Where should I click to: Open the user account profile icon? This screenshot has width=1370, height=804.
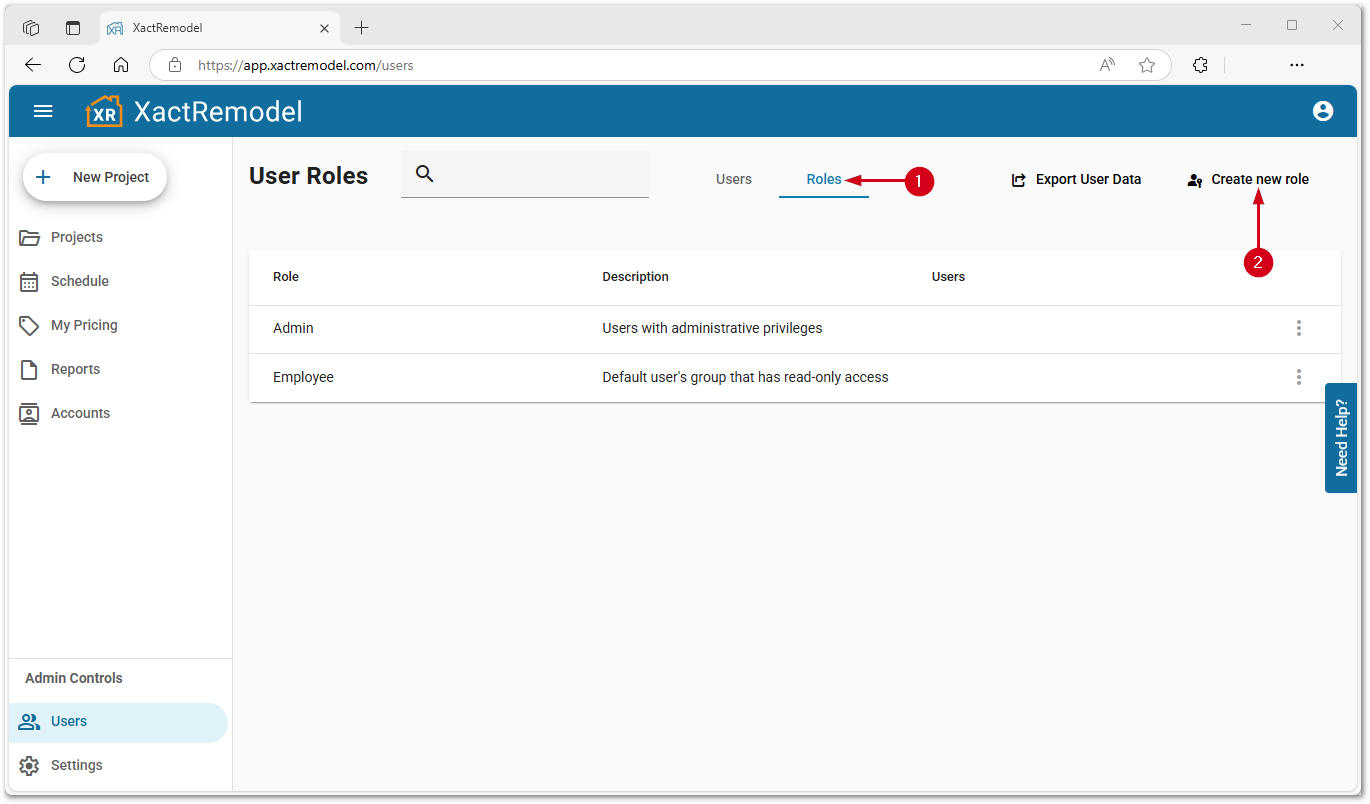(x=1322, y=111)
